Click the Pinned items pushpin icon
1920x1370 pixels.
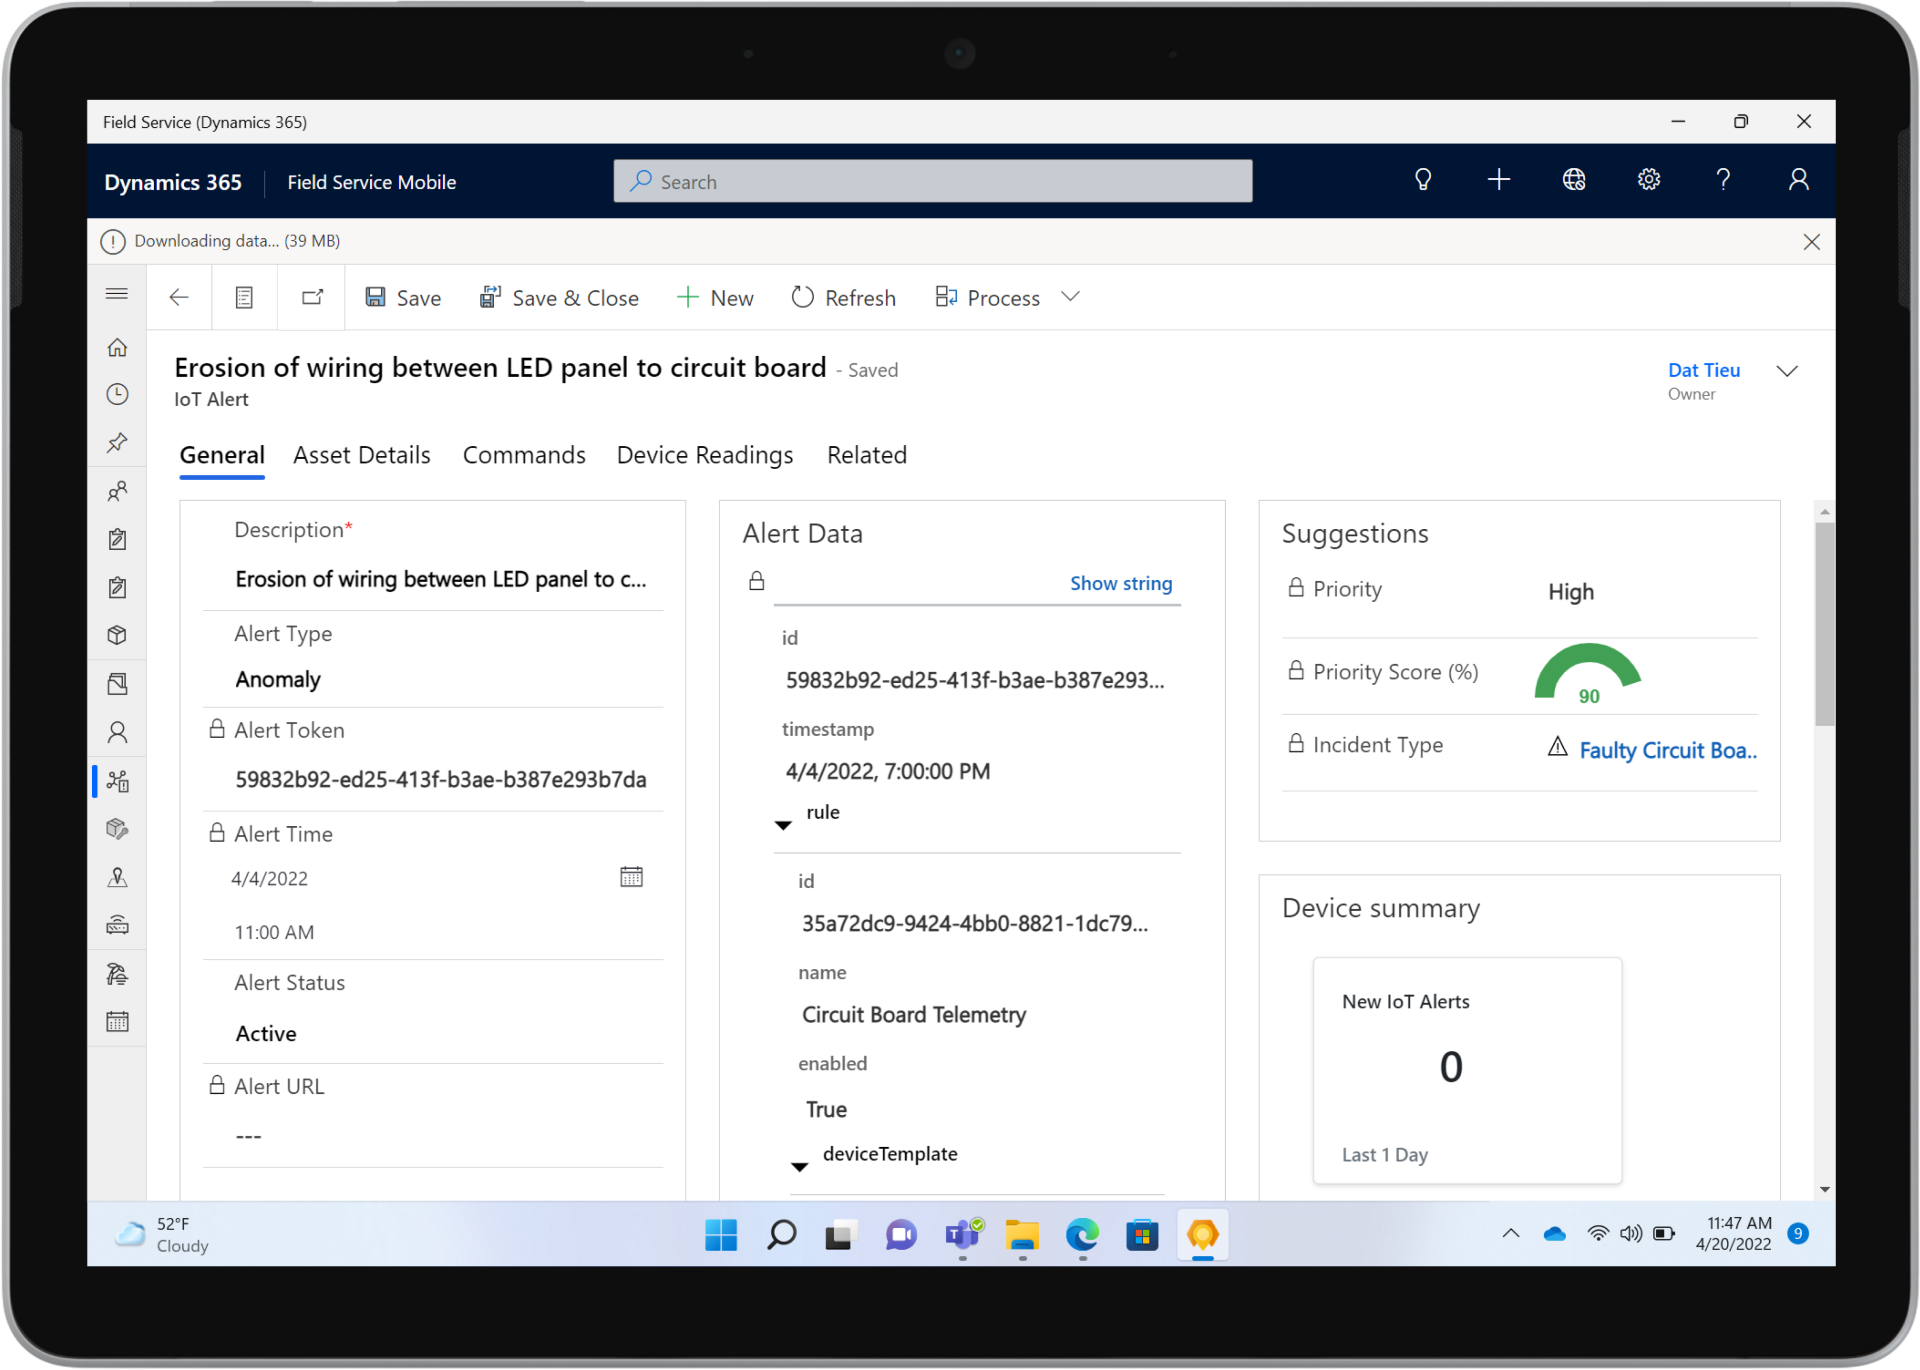(117, 442)
